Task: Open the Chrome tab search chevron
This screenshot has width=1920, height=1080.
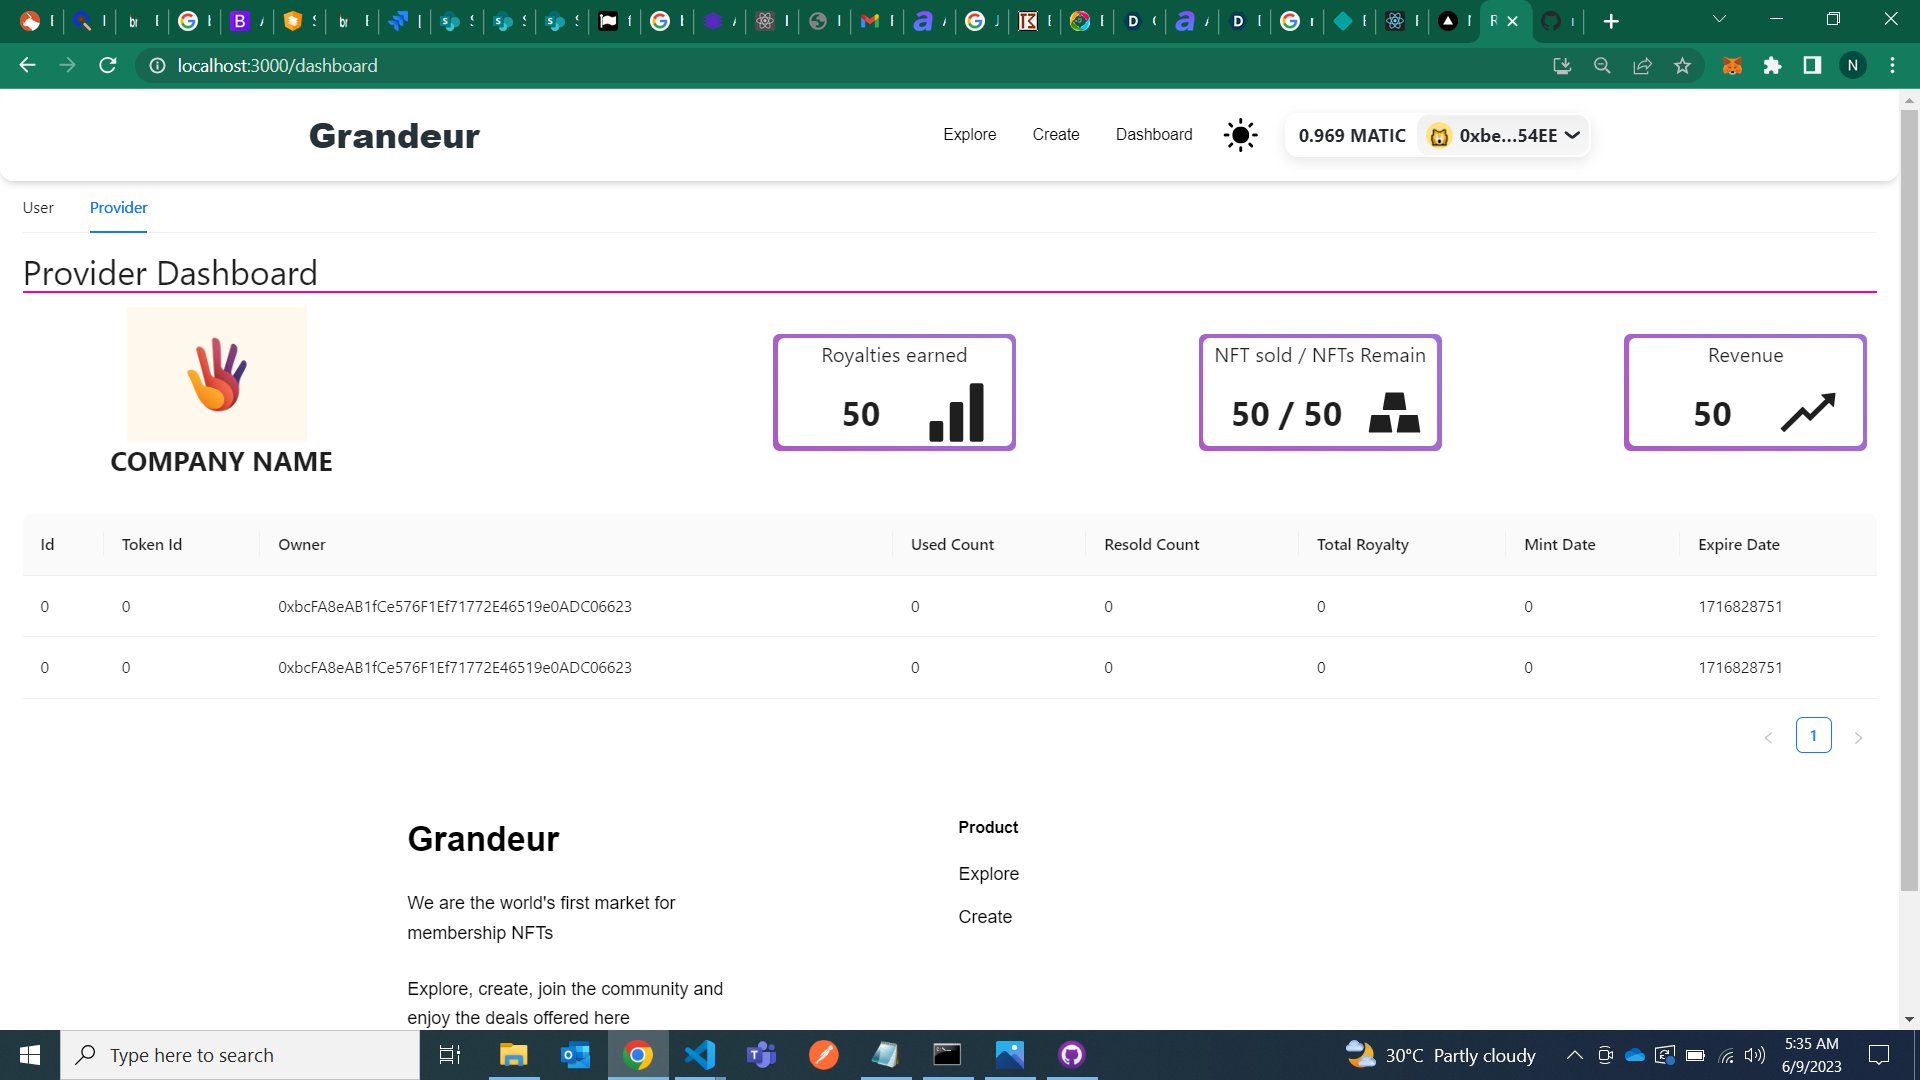Action: (1719, 20)
